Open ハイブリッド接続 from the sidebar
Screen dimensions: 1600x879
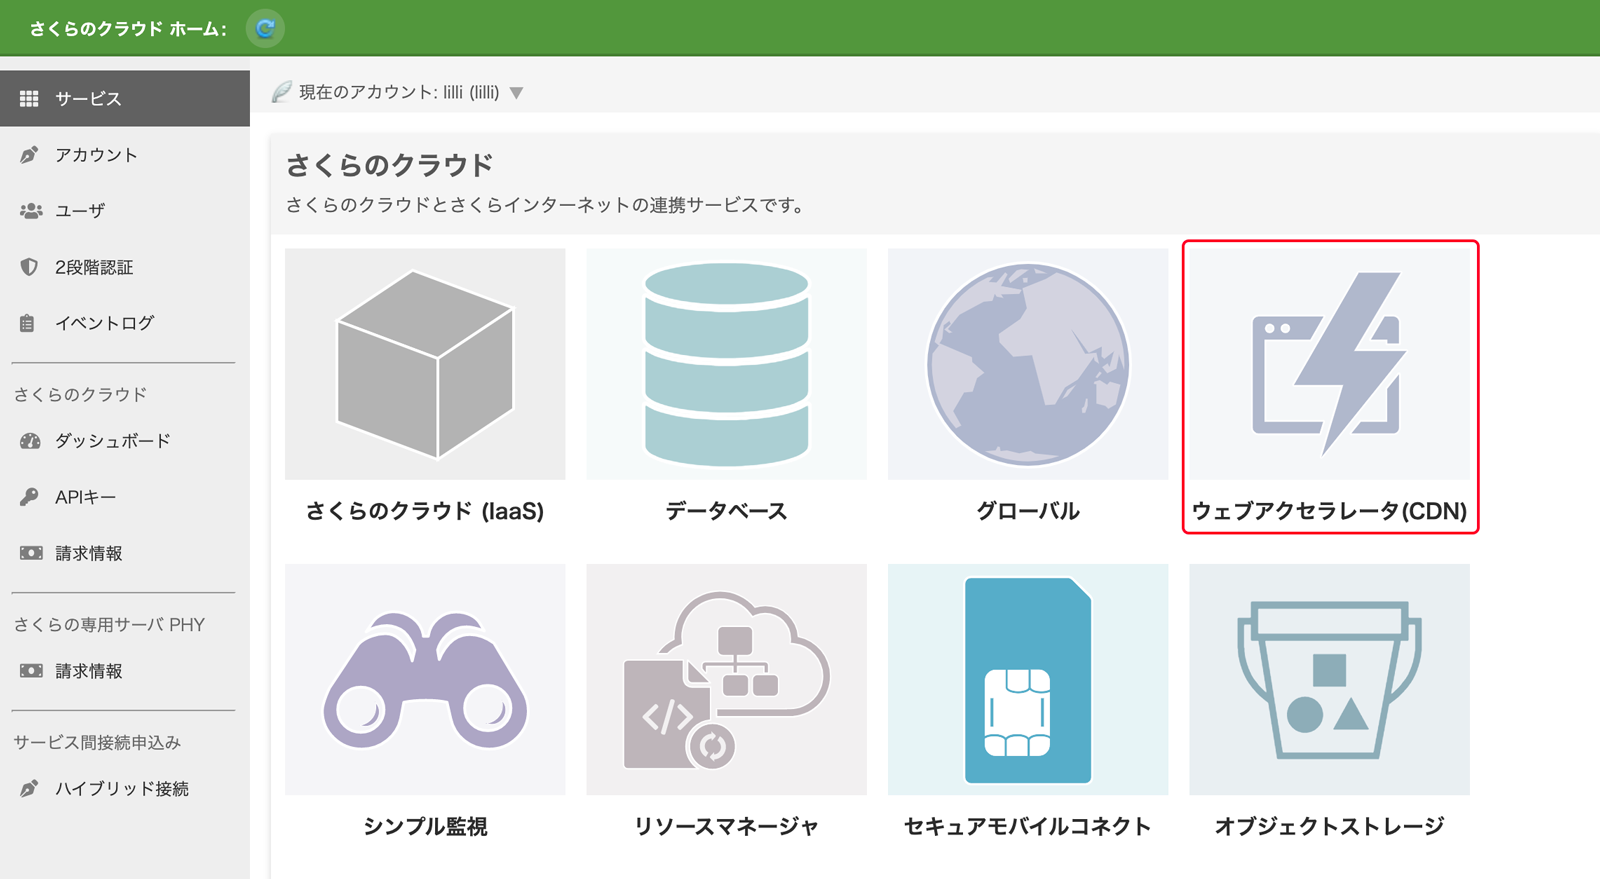pos(125,789)
